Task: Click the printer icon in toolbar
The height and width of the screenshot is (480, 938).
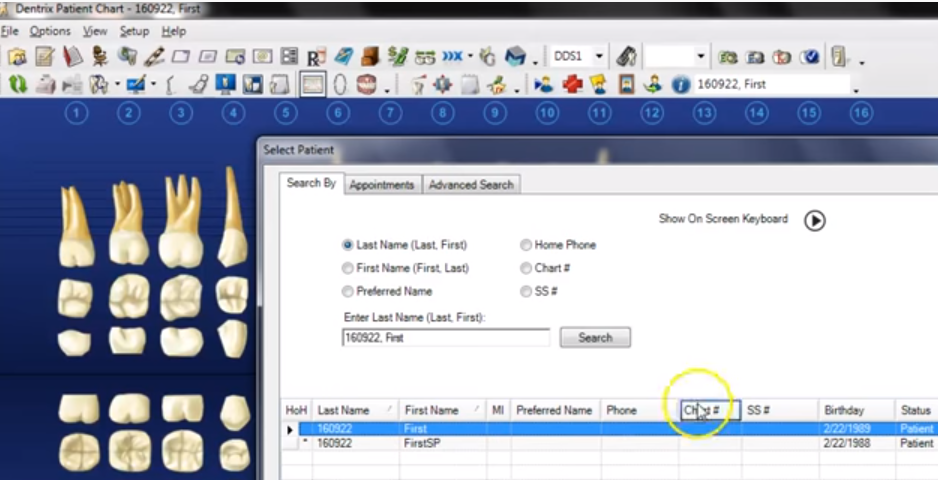Action: (46, 85)
